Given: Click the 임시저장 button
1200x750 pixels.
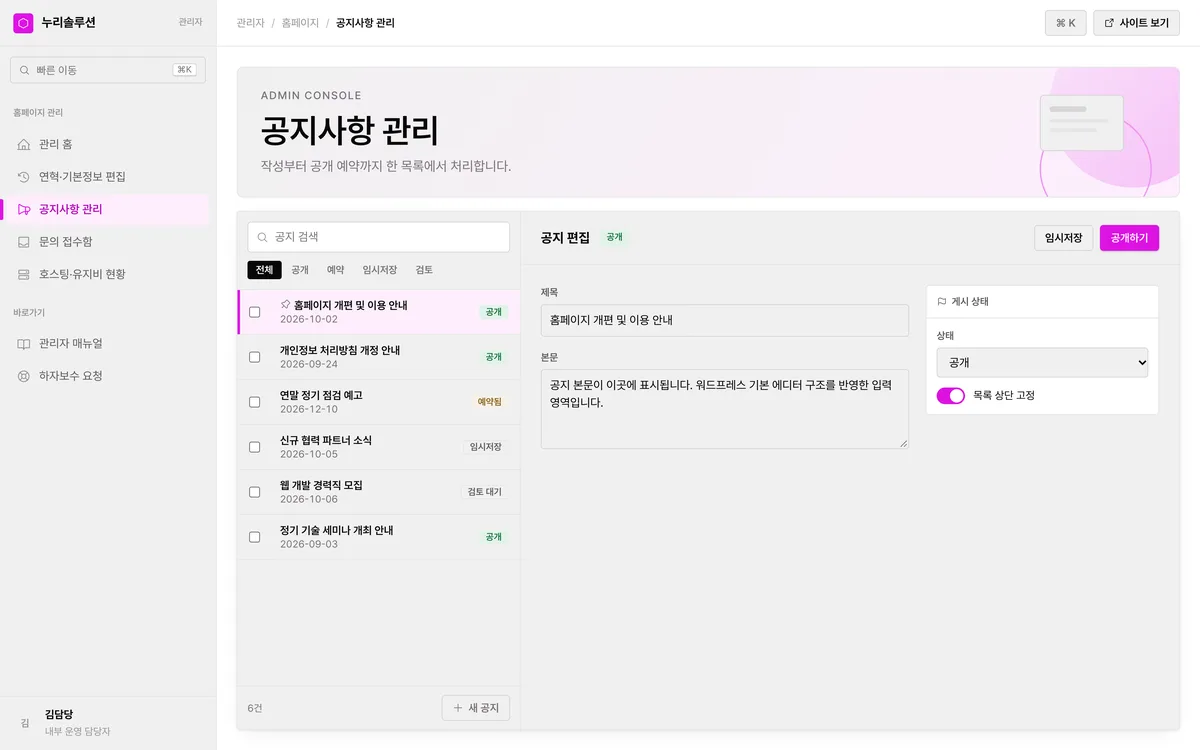Looking at the screenshot, I should coord(1063,238).
